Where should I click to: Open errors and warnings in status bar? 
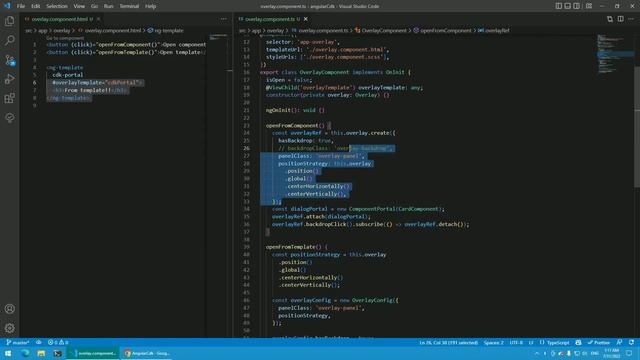click(x=58, y=342)
